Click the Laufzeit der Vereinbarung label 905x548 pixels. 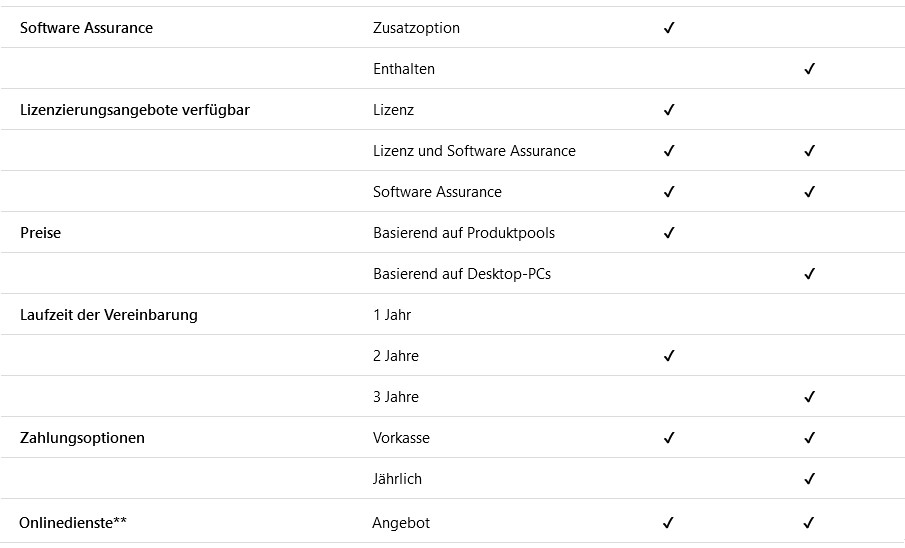[109, 315]
